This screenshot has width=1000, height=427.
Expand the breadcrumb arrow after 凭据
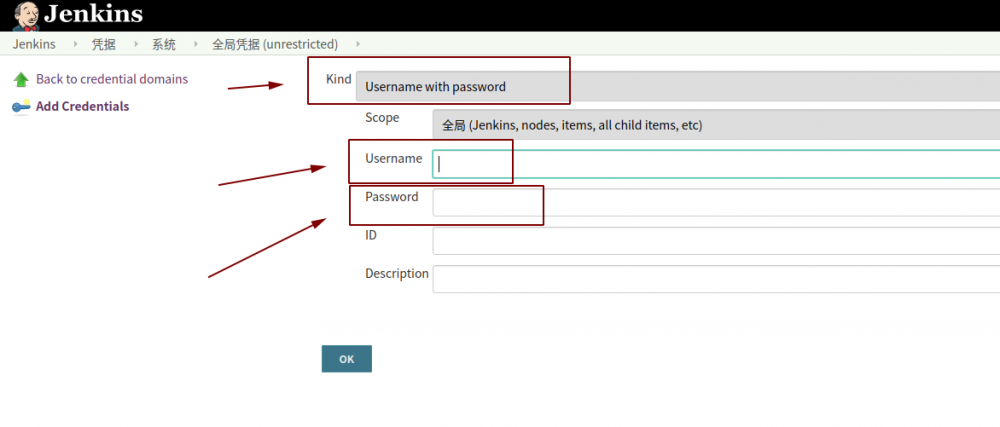pos(135,44)
